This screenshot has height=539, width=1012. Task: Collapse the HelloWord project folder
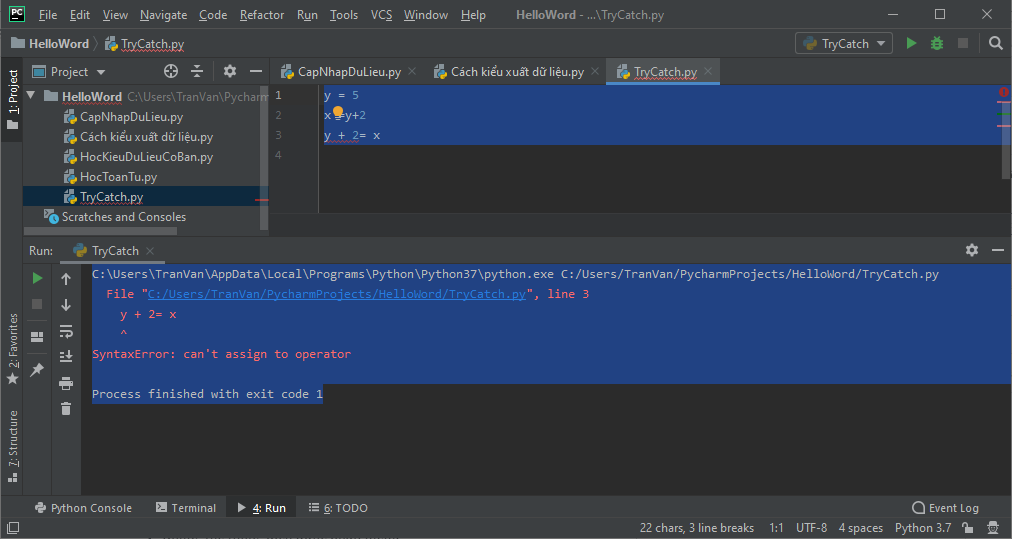(x=31, y=97)
